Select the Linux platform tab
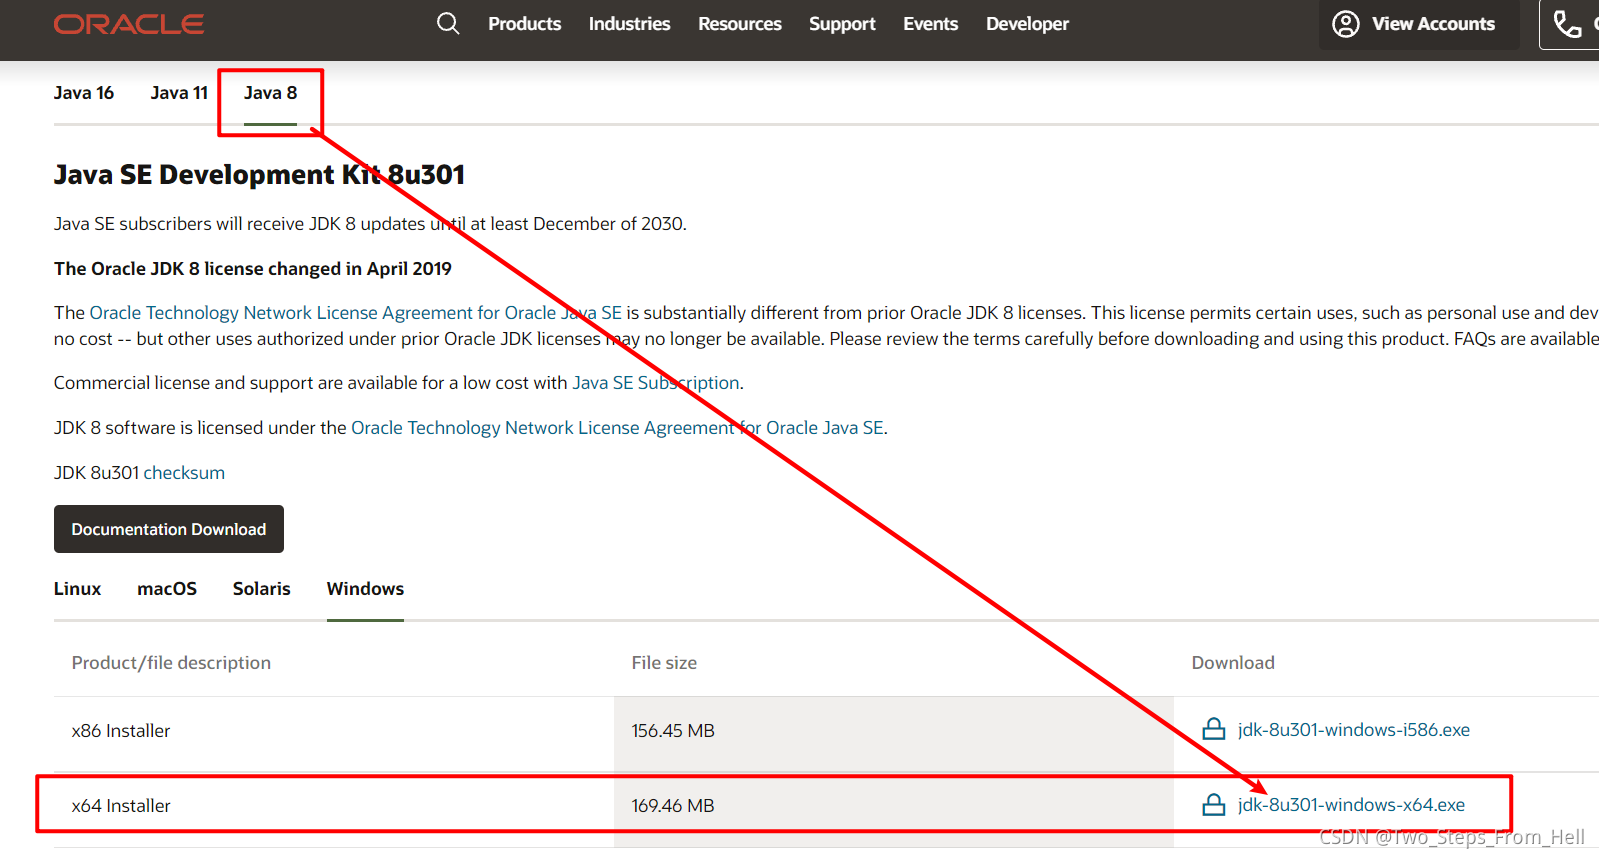The width and height of the screenshot is (1599, 858). [x=77, y=589]
